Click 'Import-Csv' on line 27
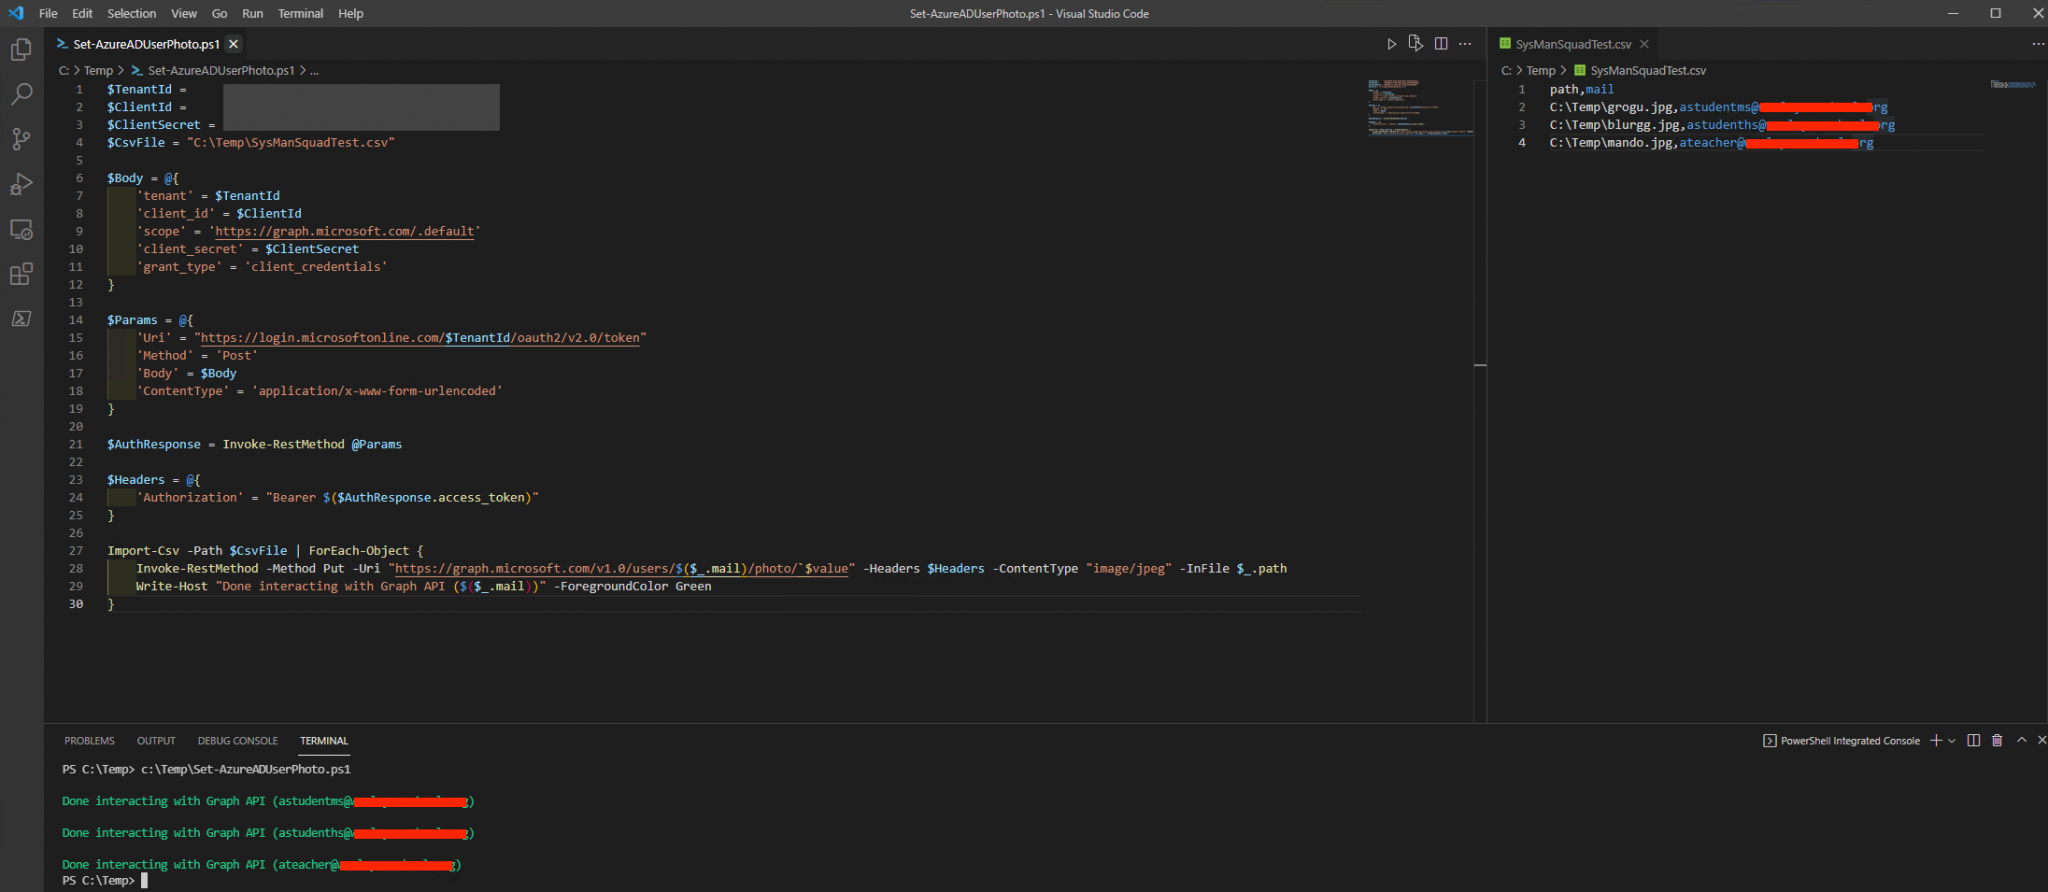The width and height of the screenshot is (2048, 892). [x=143, y=551]
